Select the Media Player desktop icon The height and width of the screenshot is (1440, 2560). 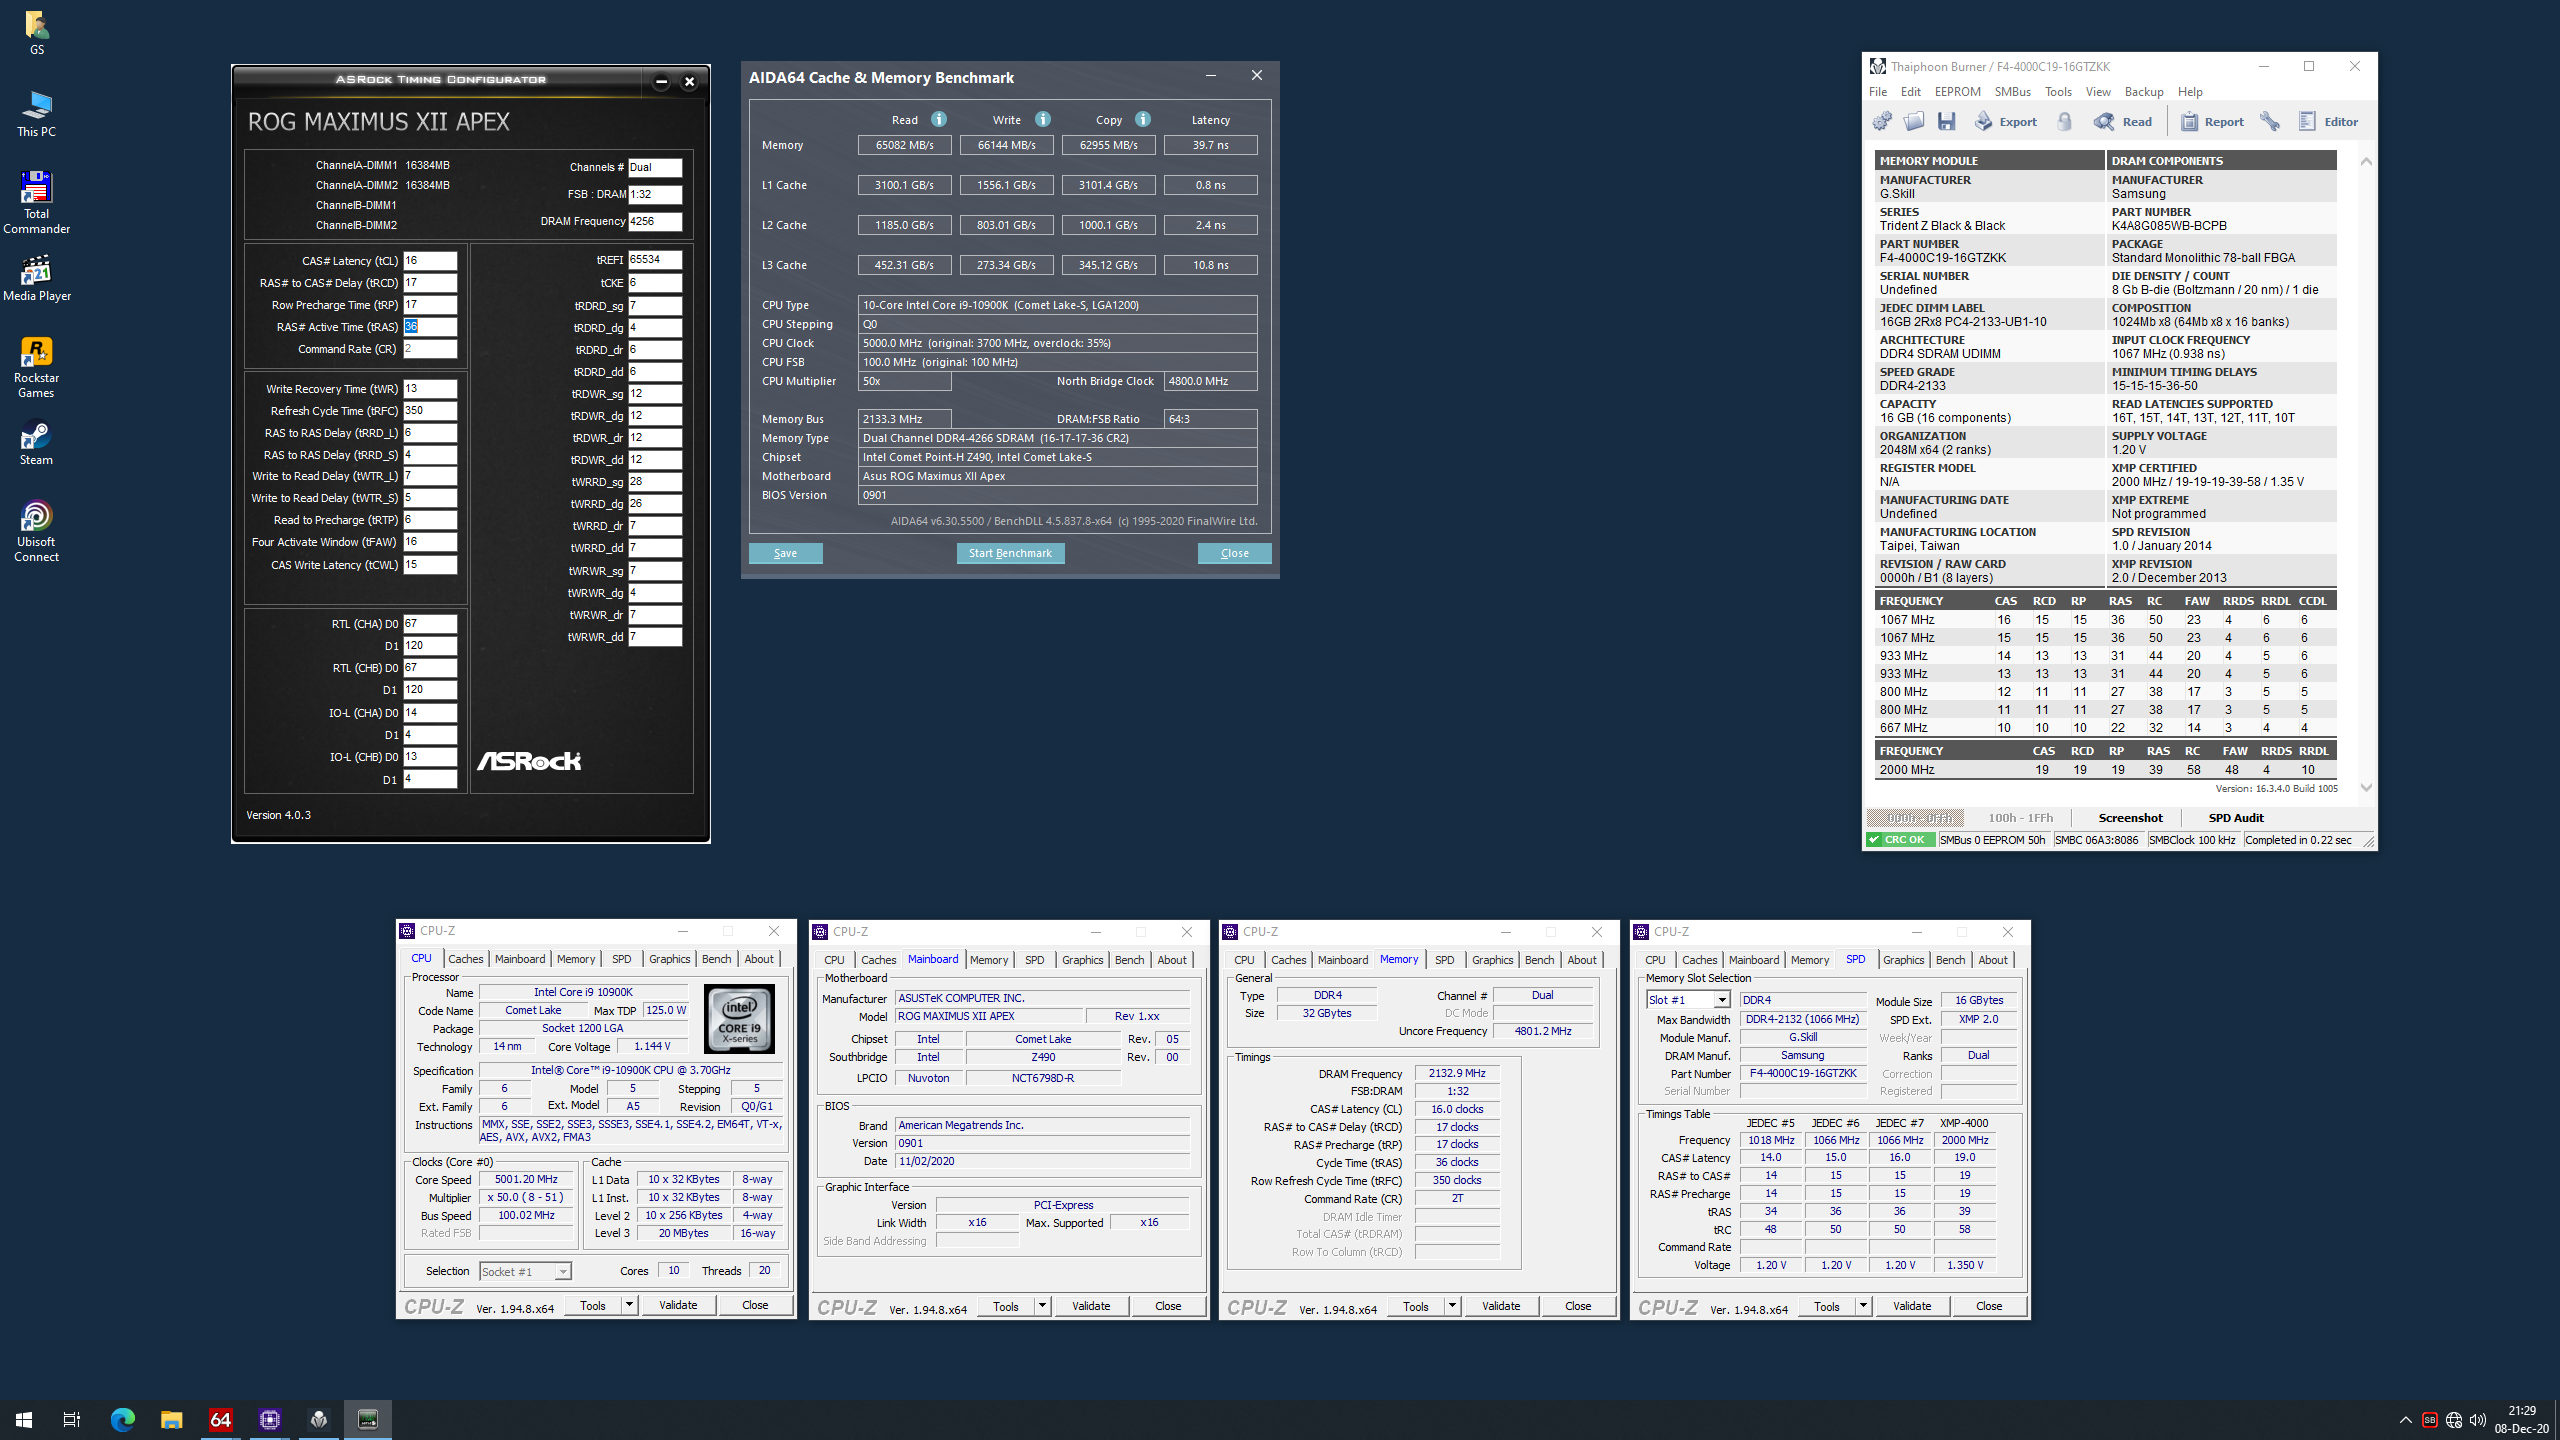click(36, 277)
